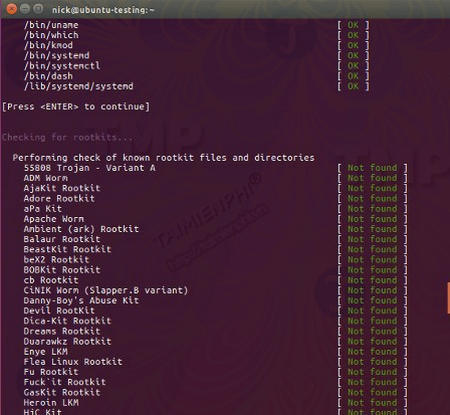Click the 'BOBKit Rootkit' entry
This screenshot has height=415, width=450.
(62, 270)
